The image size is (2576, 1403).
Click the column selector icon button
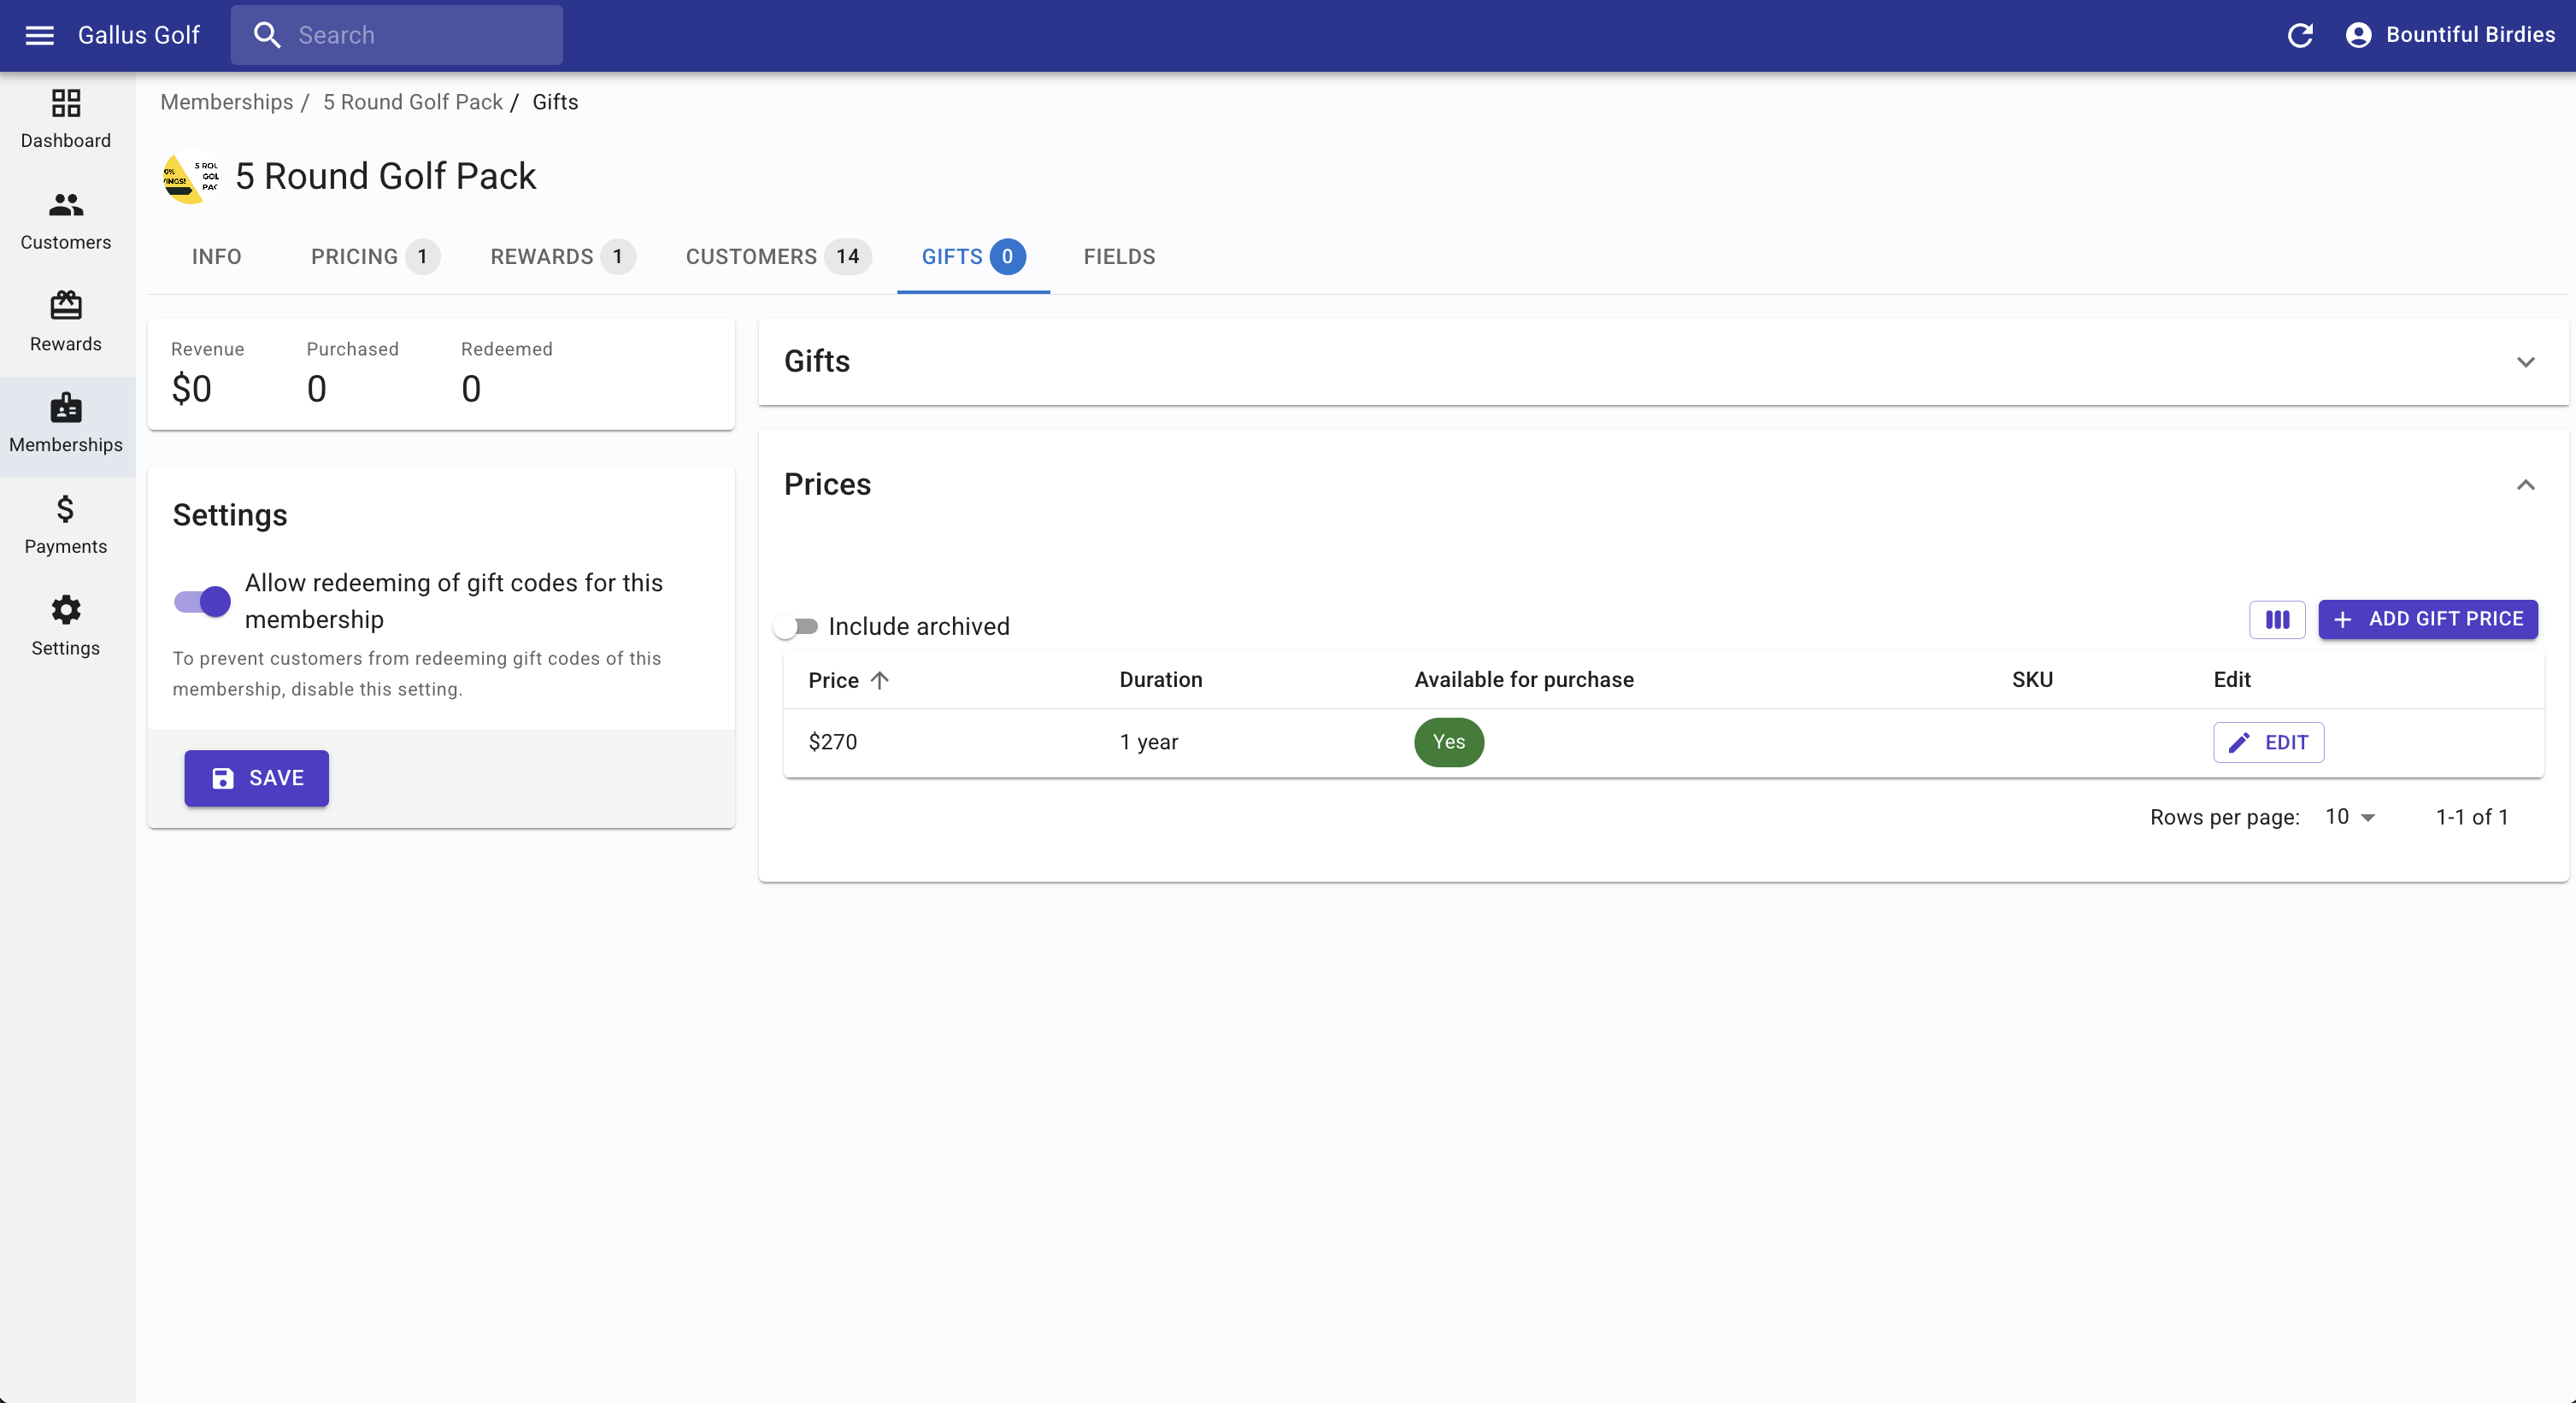(x=2277, y=619)
